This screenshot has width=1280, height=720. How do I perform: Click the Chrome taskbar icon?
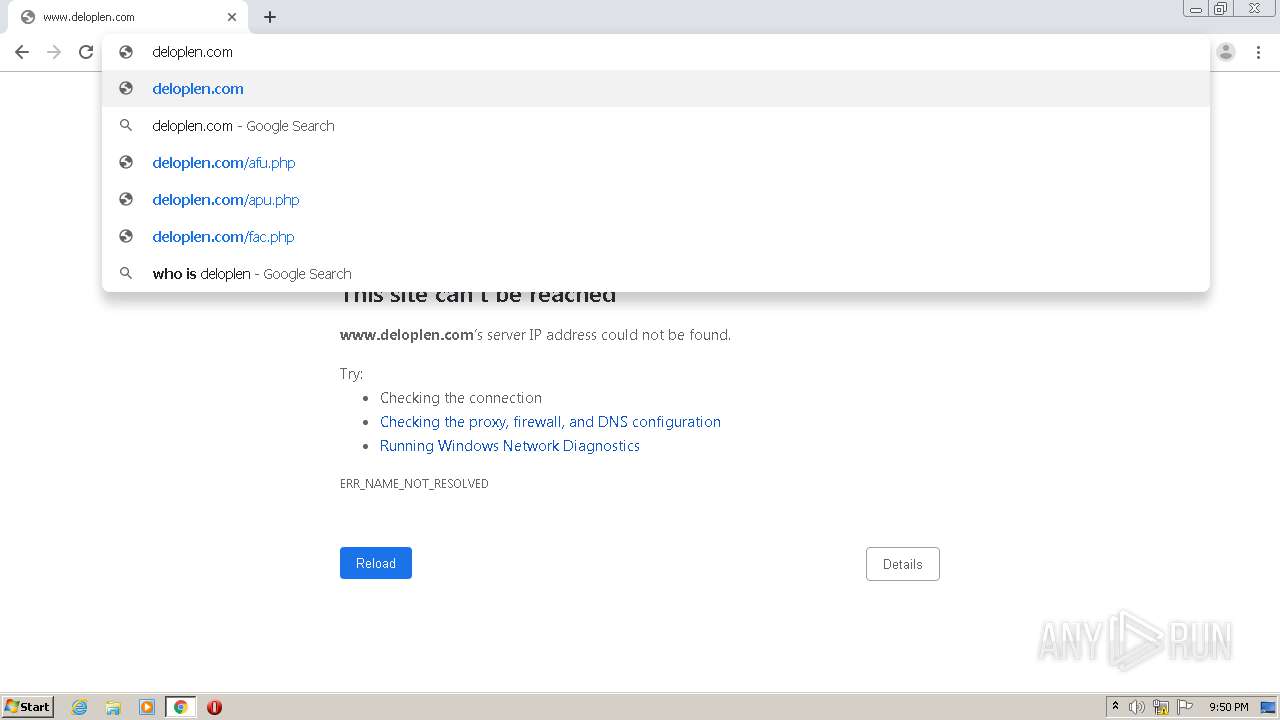point(180,707)
